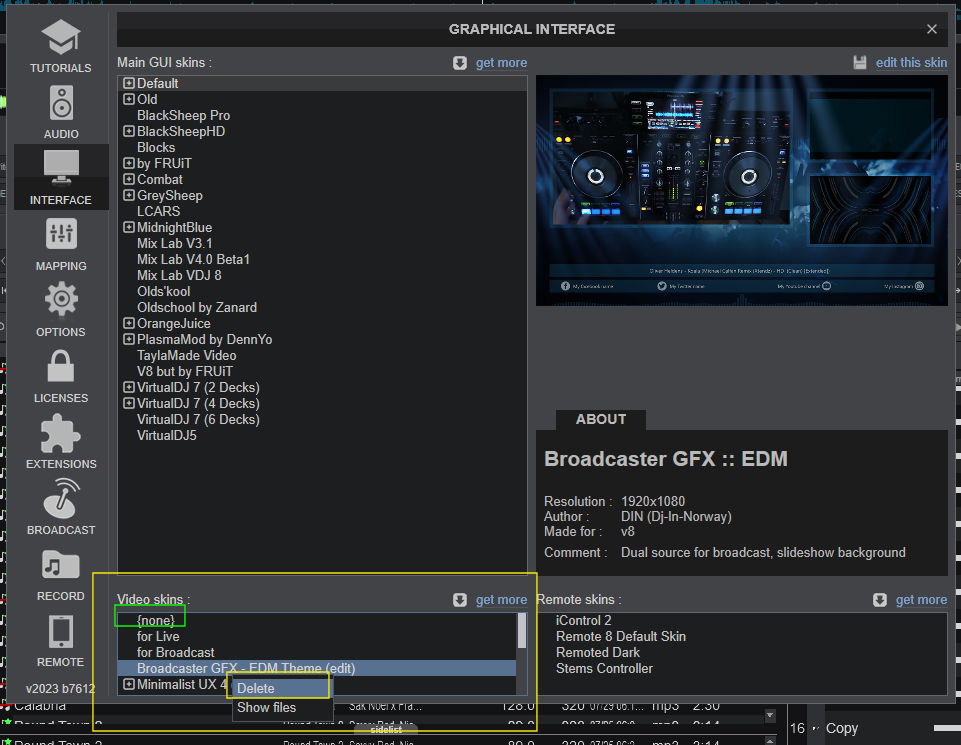Click the sidelist label in the browser
The height and width of the screenshot is (745, 961).
386,730
